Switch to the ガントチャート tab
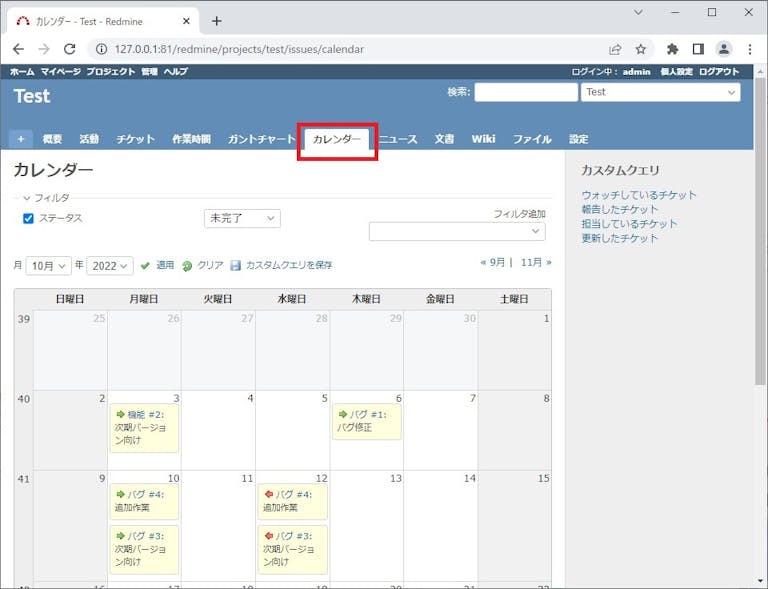The image size is (768, 589). pos(262,139)
